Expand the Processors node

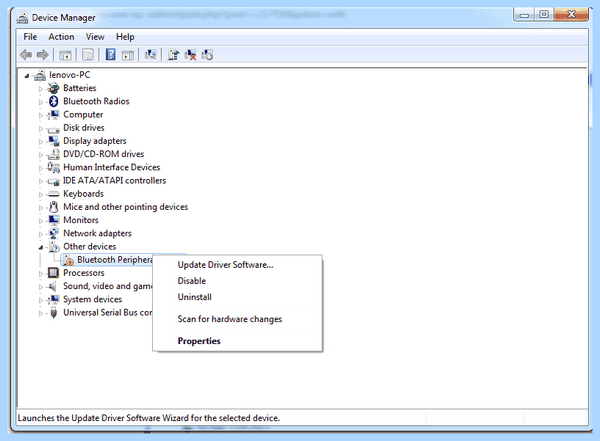pos(41,274)
